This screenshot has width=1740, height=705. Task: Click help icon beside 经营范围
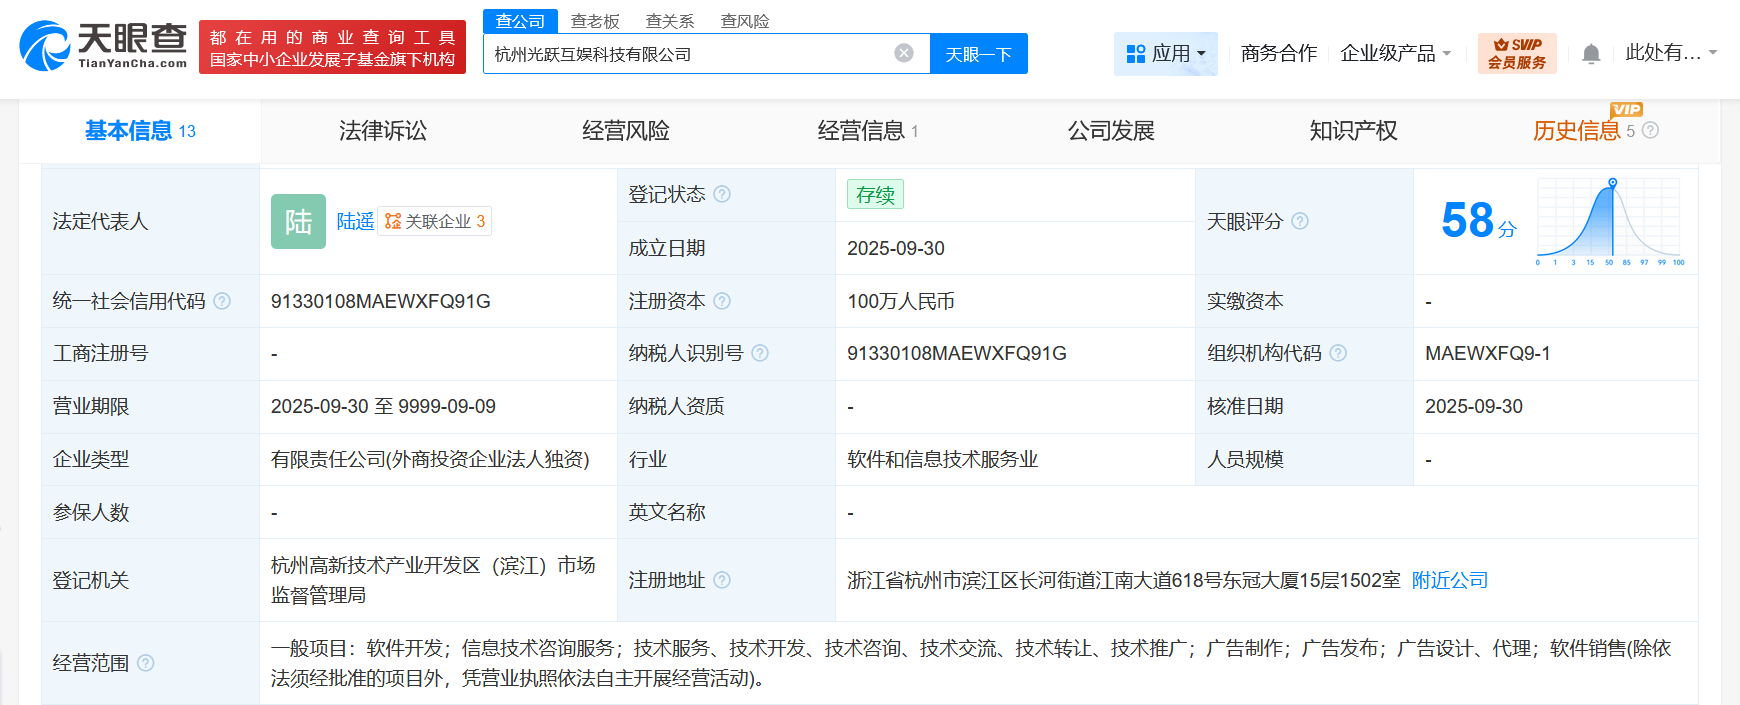tap(146, 663)
